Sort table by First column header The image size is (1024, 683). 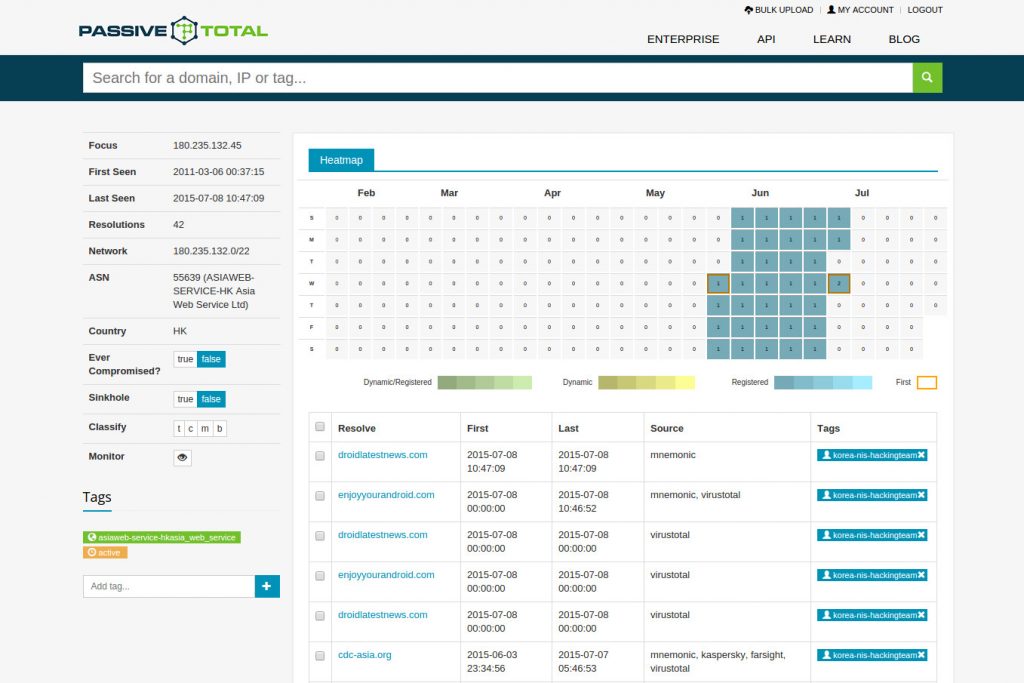coord(477,428)
